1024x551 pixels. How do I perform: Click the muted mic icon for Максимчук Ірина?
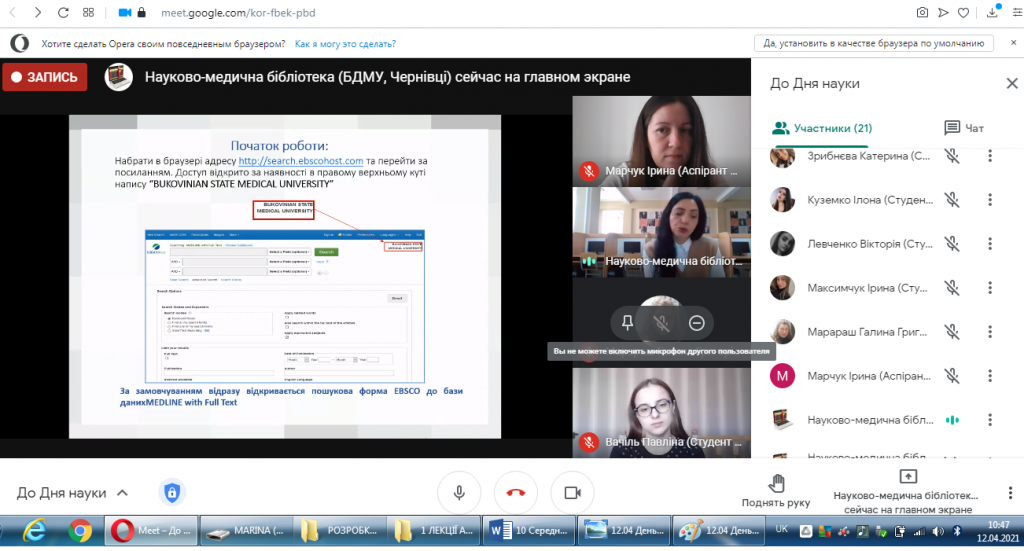[952, 287]
